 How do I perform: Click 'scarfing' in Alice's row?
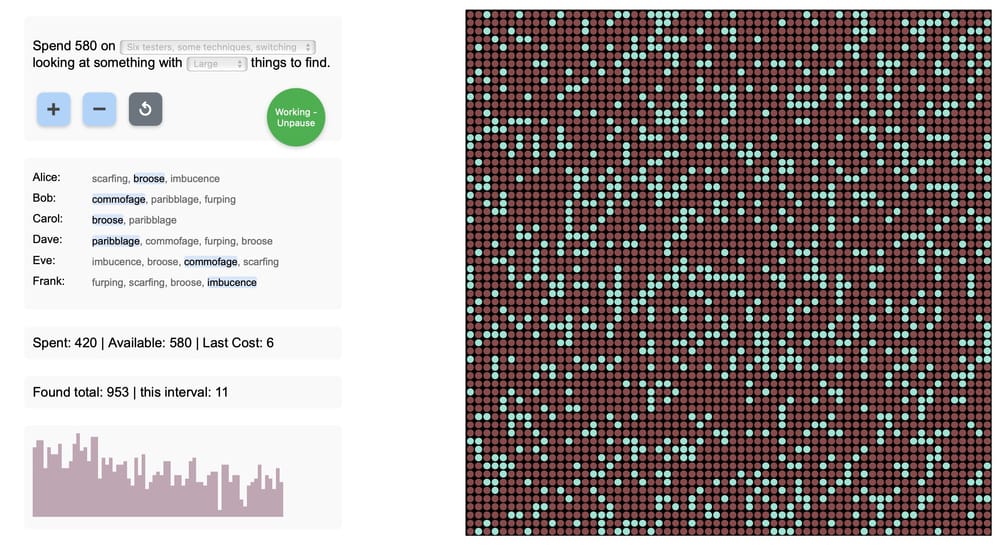click(110, 178)
